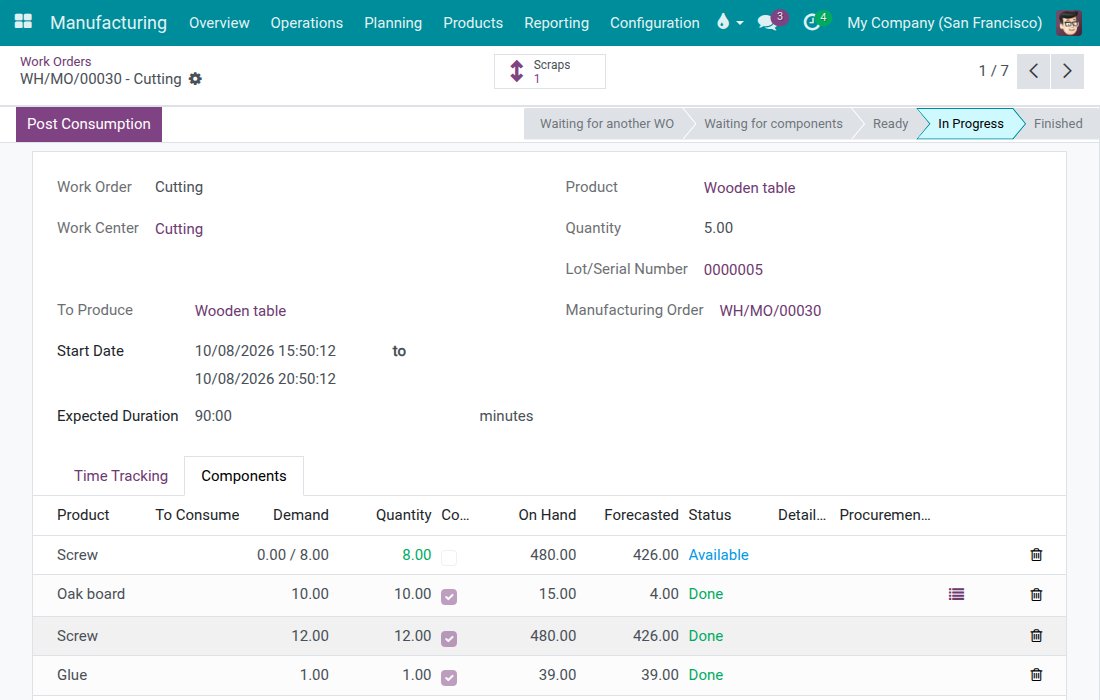
Task: Open the Configuration menu
Action: coord(655,22)
